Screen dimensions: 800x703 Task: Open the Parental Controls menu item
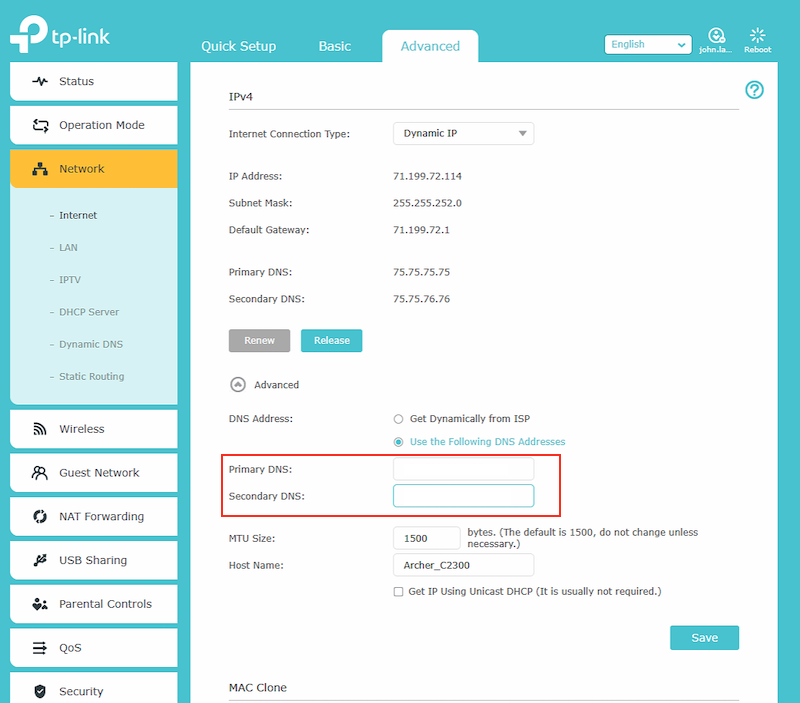coord(94,604)
